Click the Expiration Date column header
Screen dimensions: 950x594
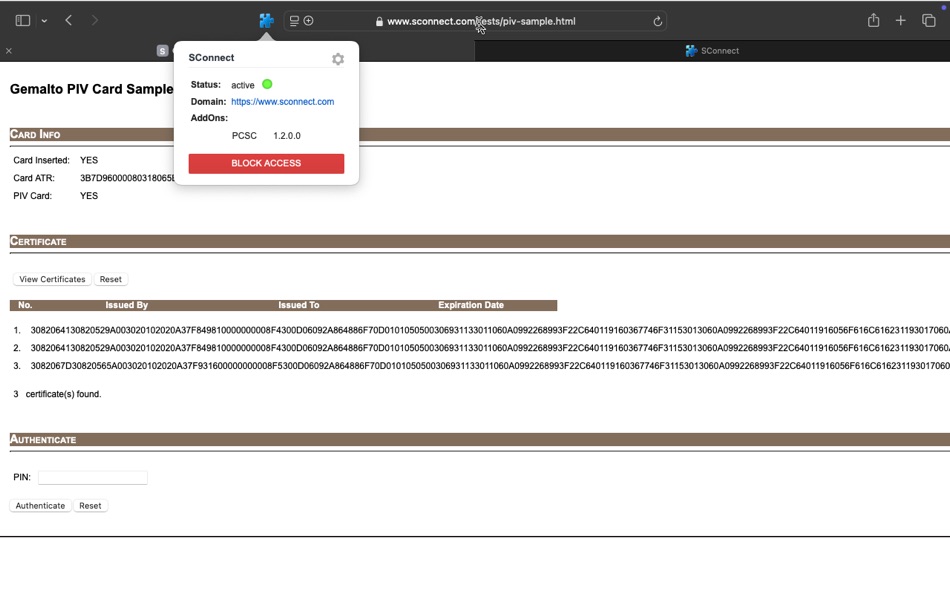pyautogui.click(x=471, y=305)
